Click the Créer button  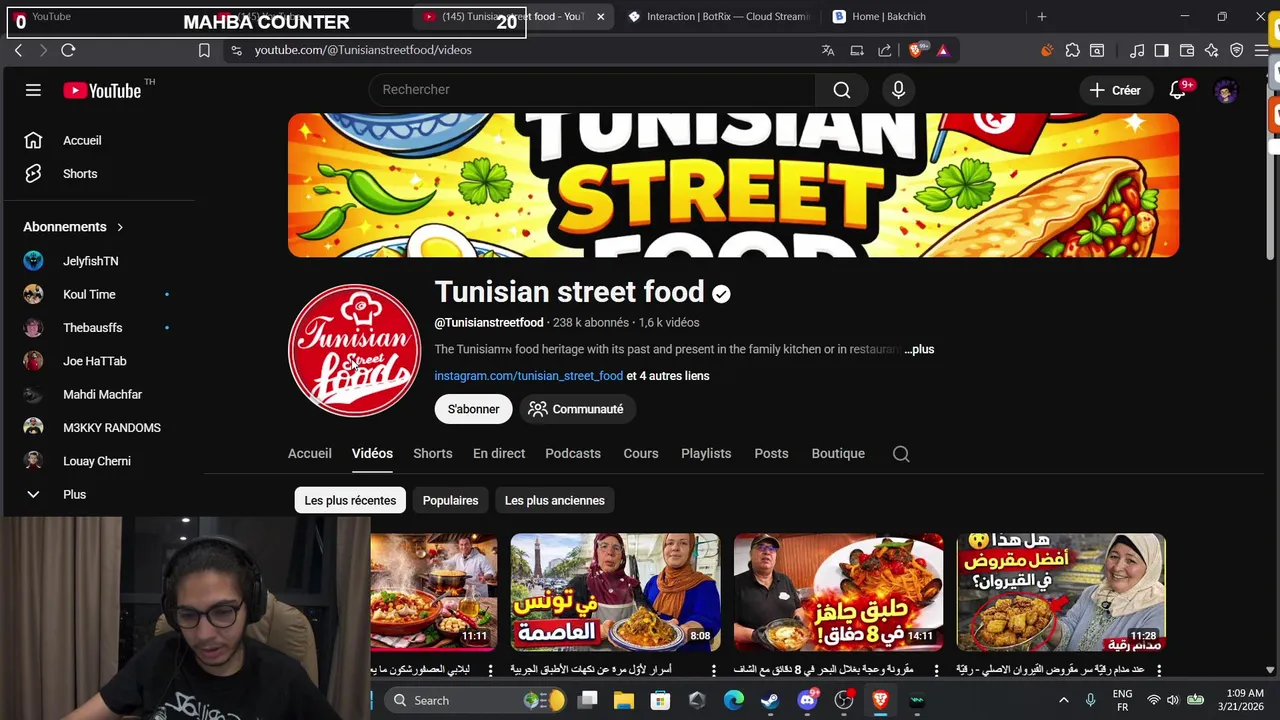1115,90
